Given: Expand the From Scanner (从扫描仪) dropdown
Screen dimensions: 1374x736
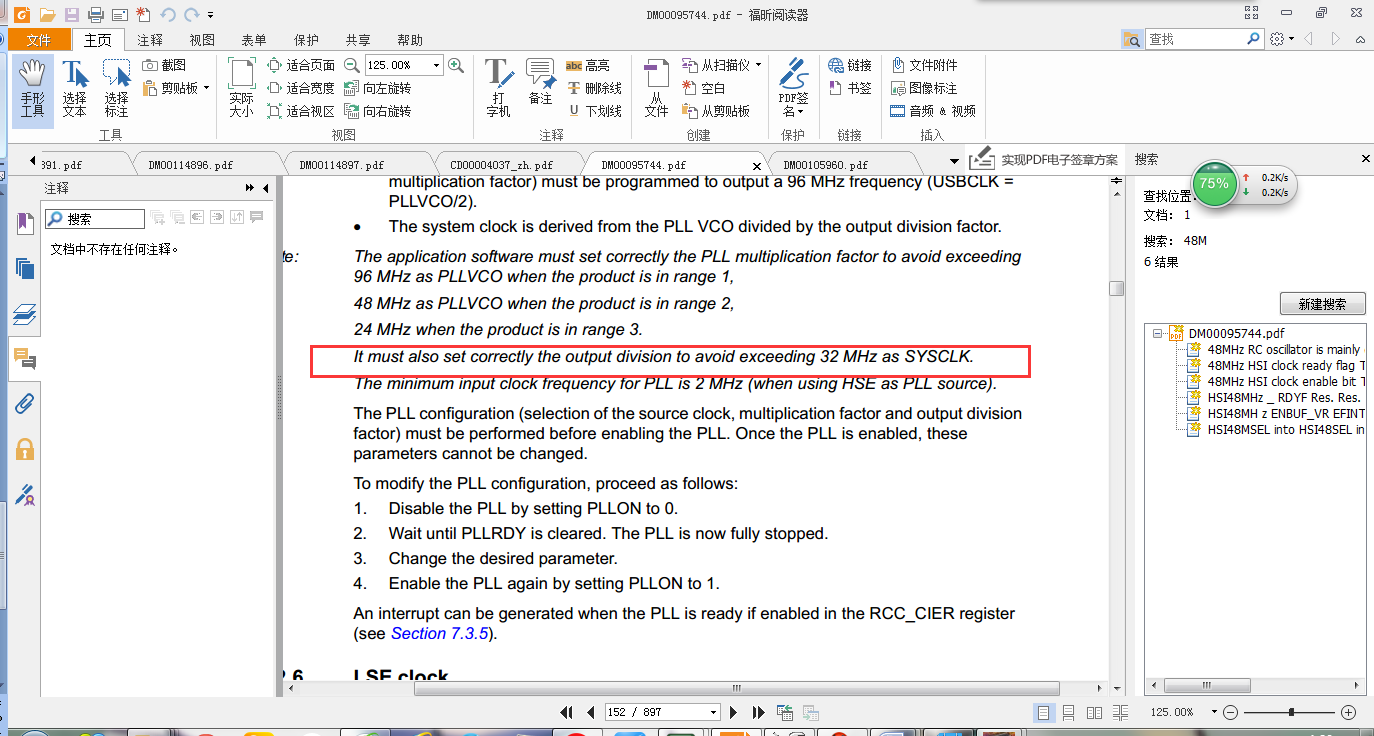Looking at the screenshot, I should click(758, 65).
